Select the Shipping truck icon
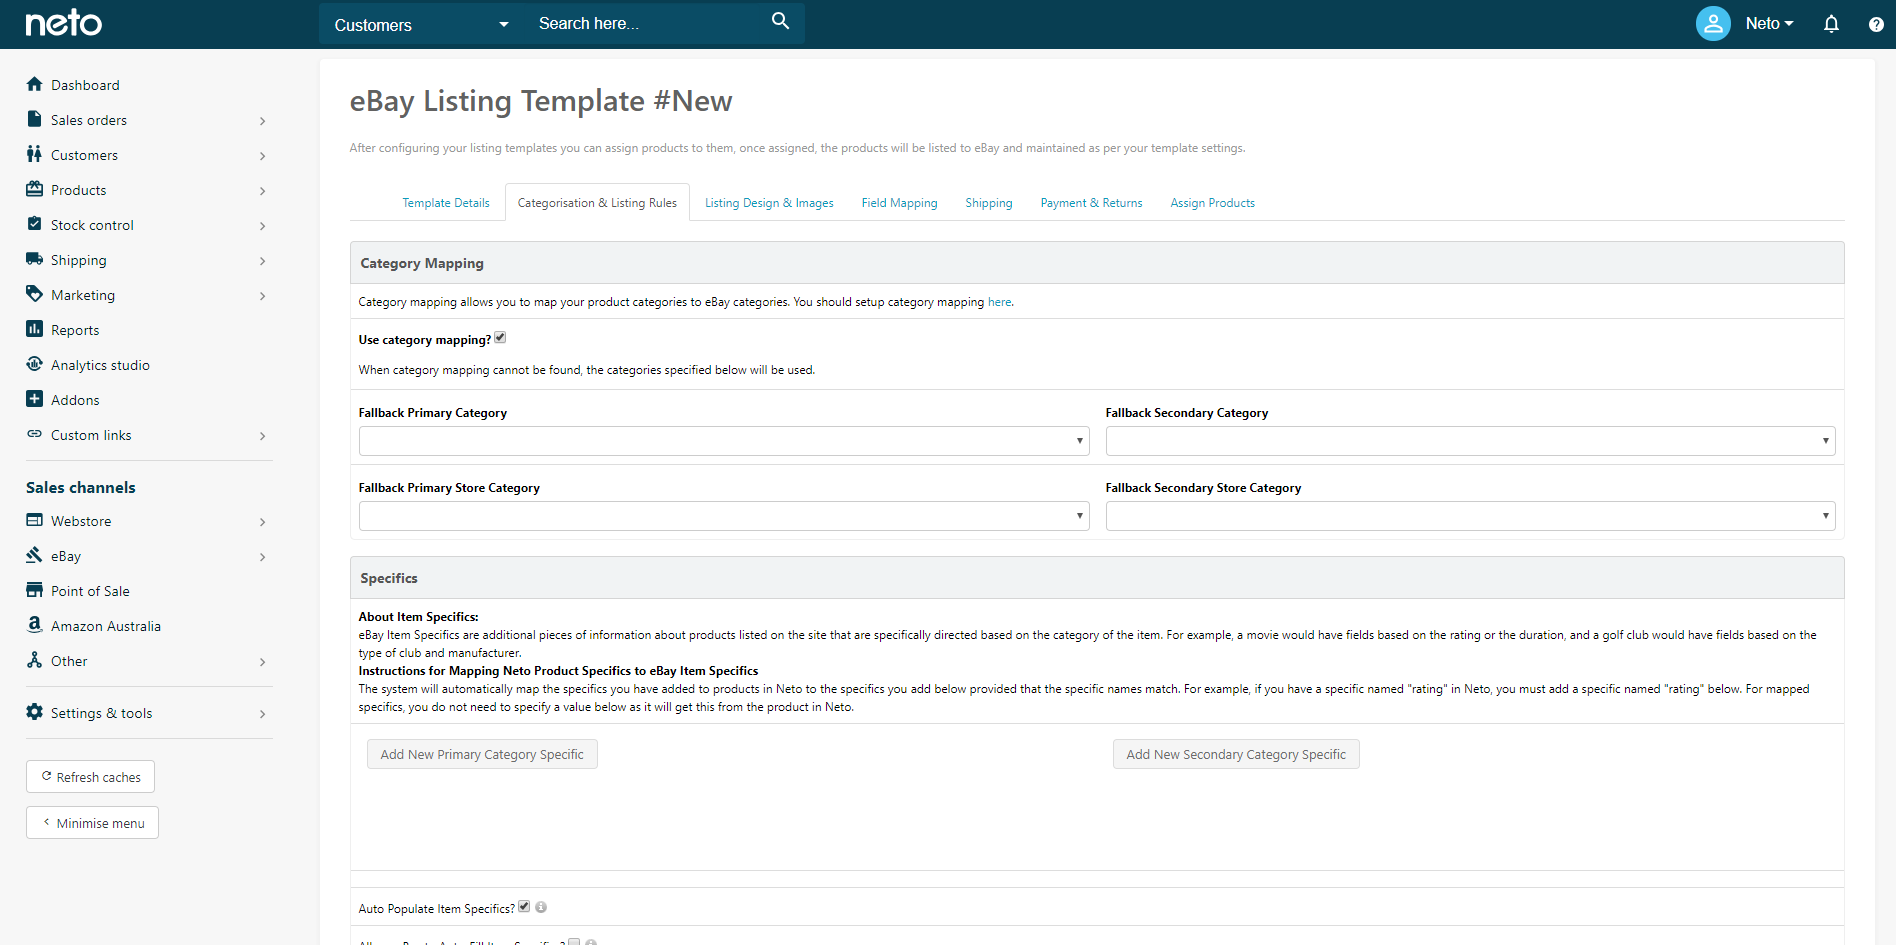The height and width of the screenshot is (945, 1896). [35, 259]
